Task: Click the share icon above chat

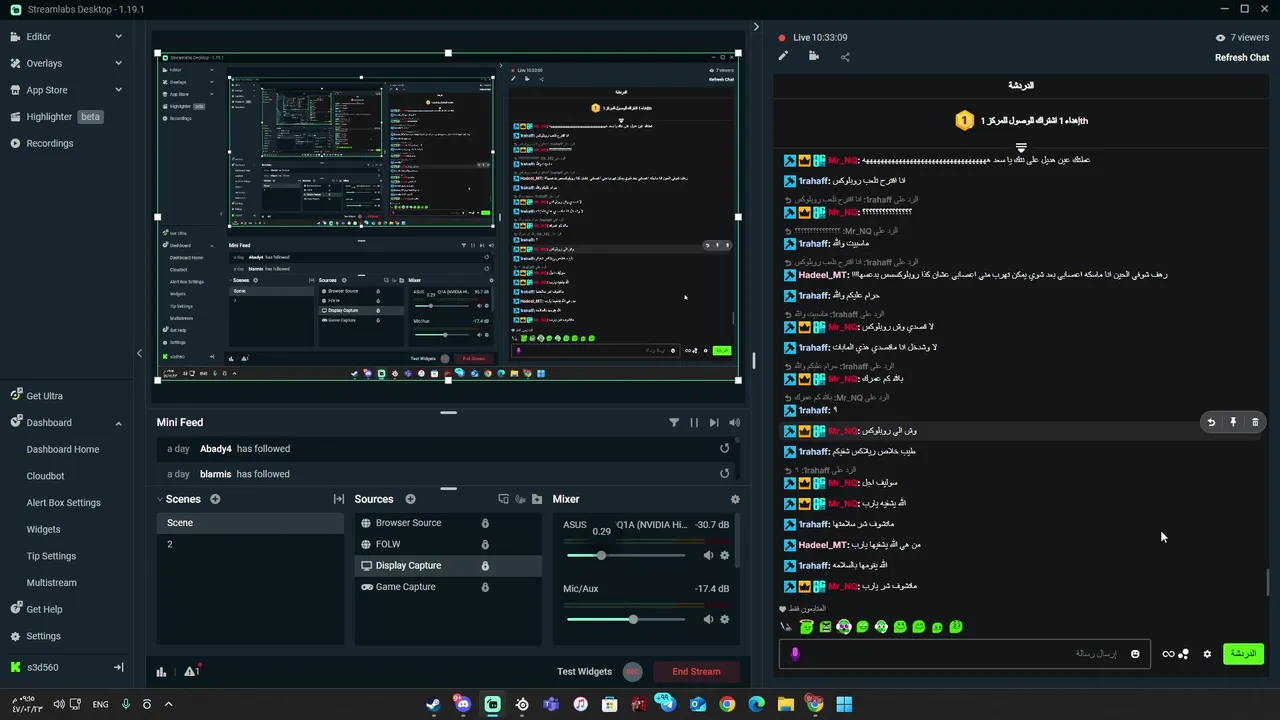Action: coord(845,57)
